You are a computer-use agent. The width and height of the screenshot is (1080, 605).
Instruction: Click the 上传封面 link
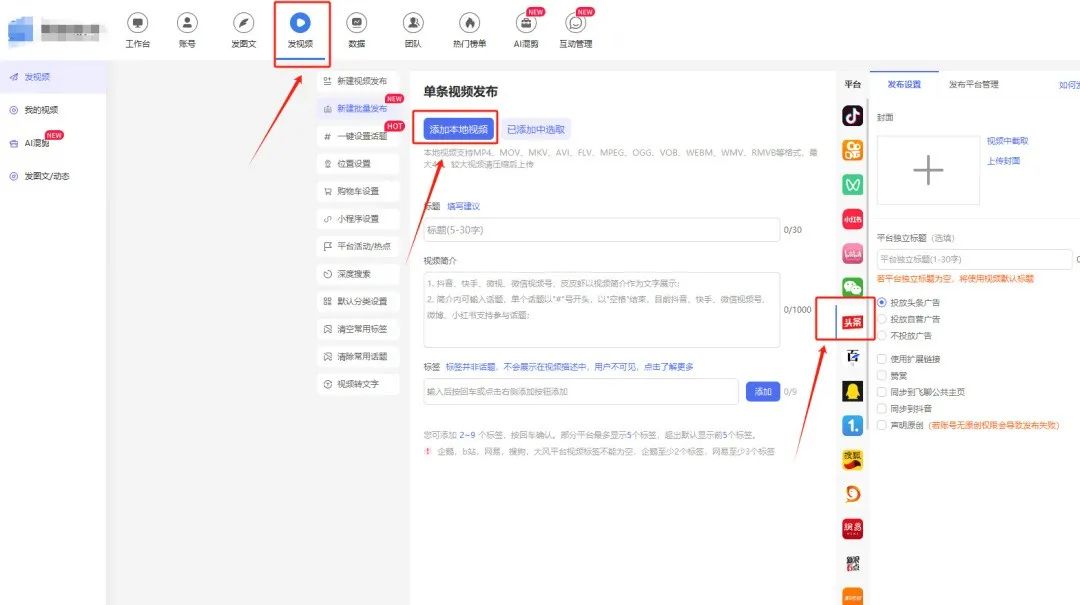tap(1003, 161)
